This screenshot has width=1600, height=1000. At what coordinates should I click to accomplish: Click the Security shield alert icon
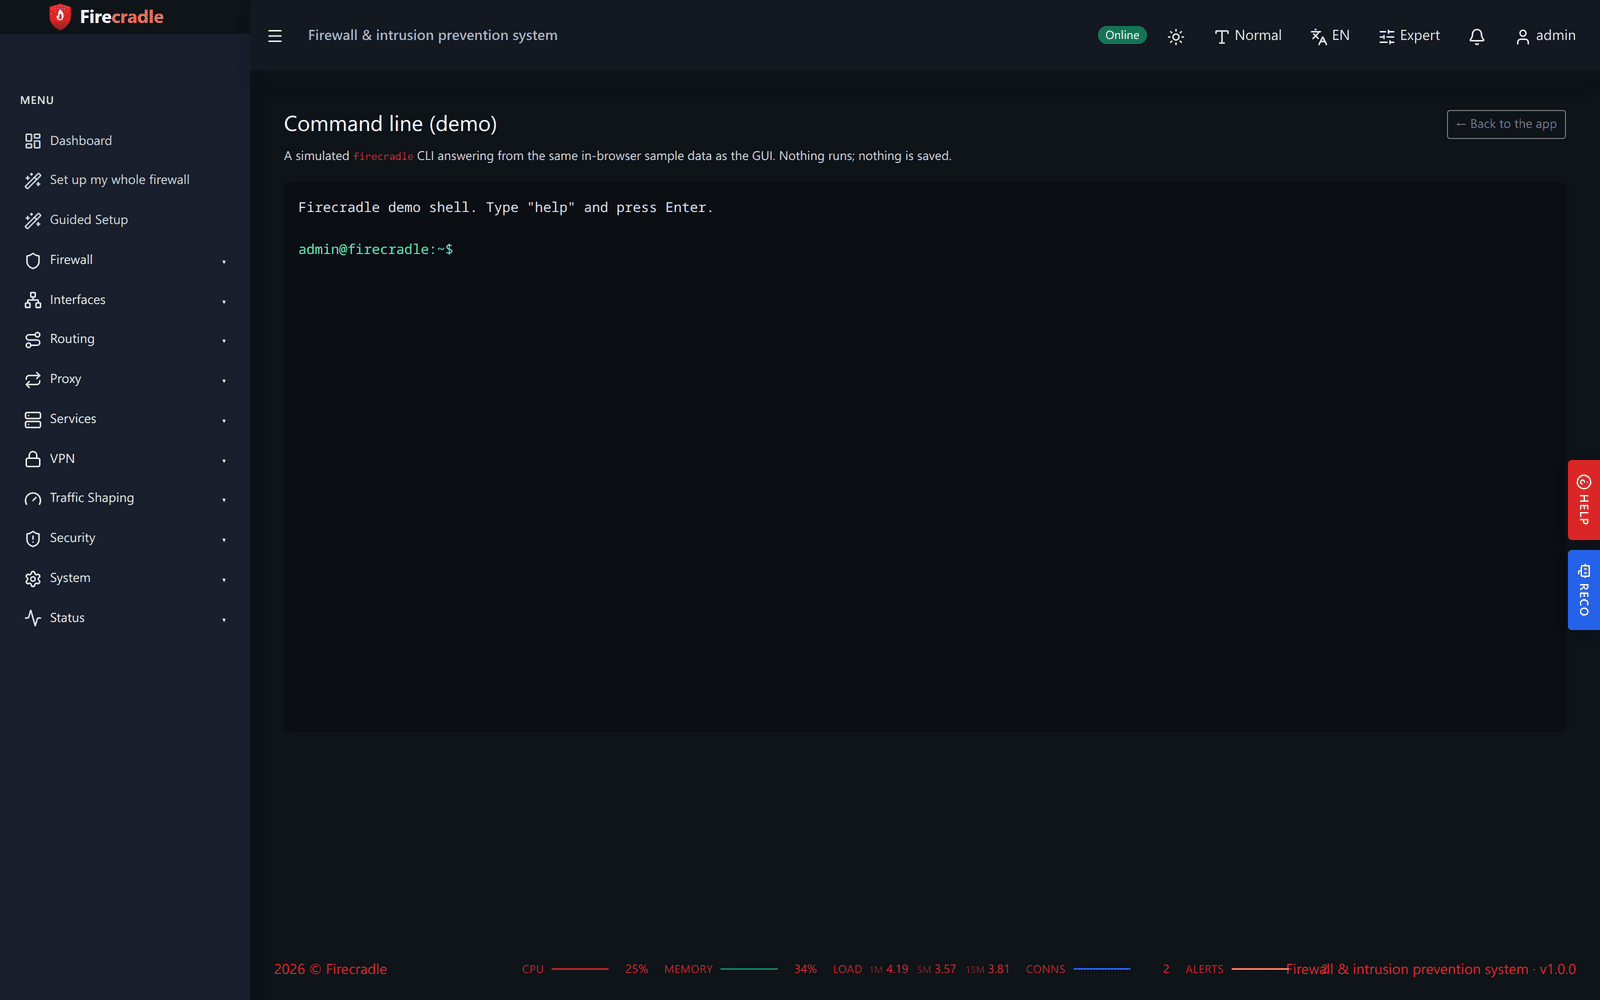coord(33,538)
